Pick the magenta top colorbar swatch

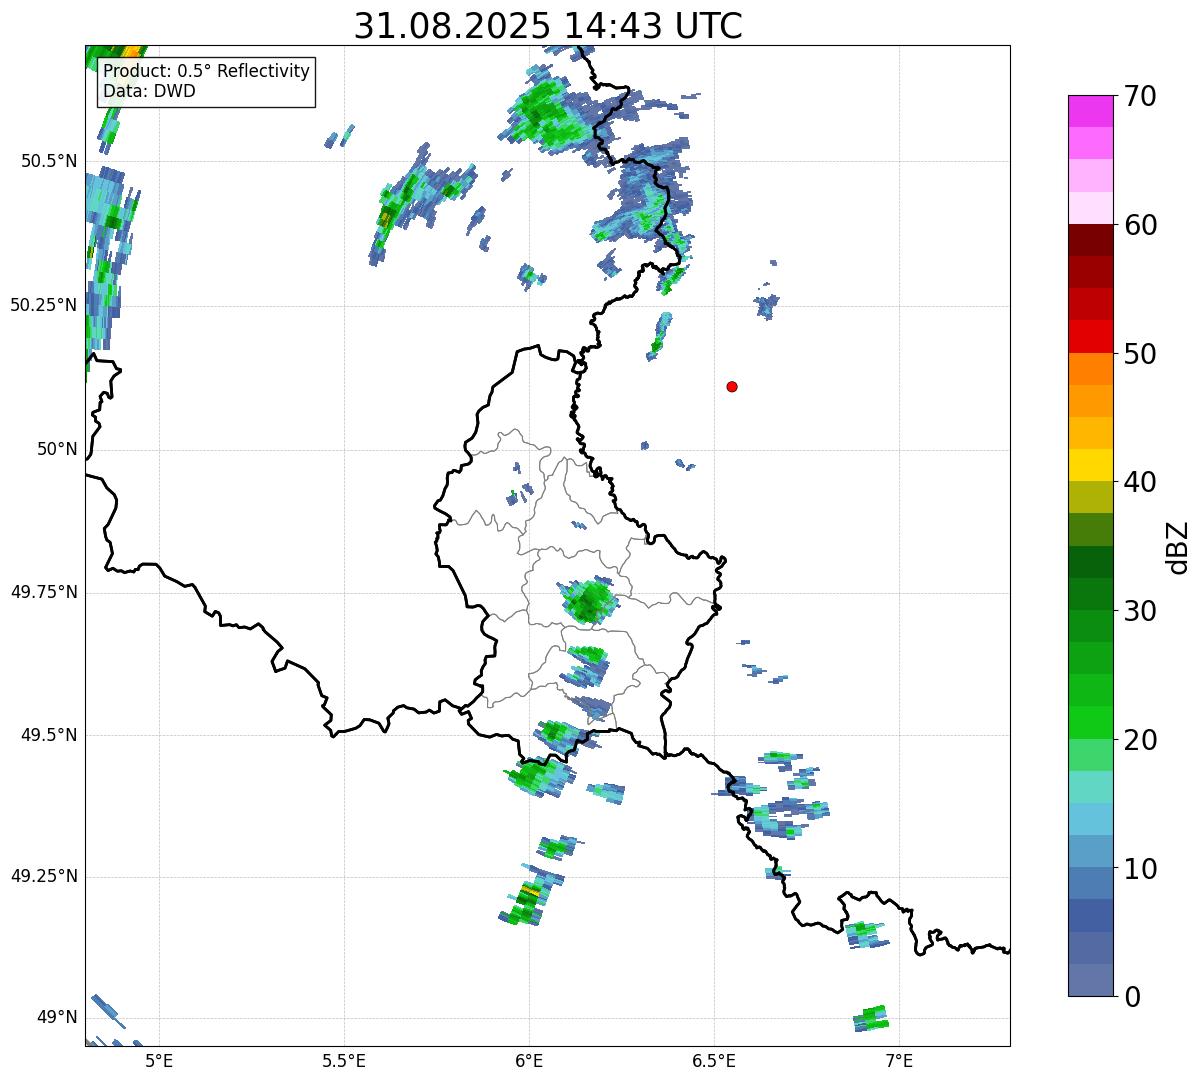(1090, 112)
